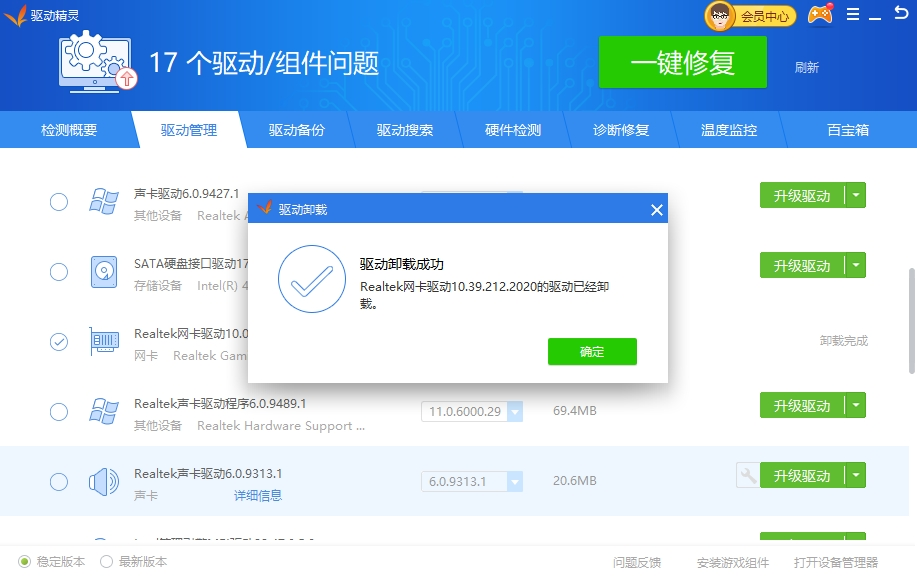This screenshot has height=576, width=917.
Task: Open the game controller icon in title bar
Action: (x=820, y=15)
